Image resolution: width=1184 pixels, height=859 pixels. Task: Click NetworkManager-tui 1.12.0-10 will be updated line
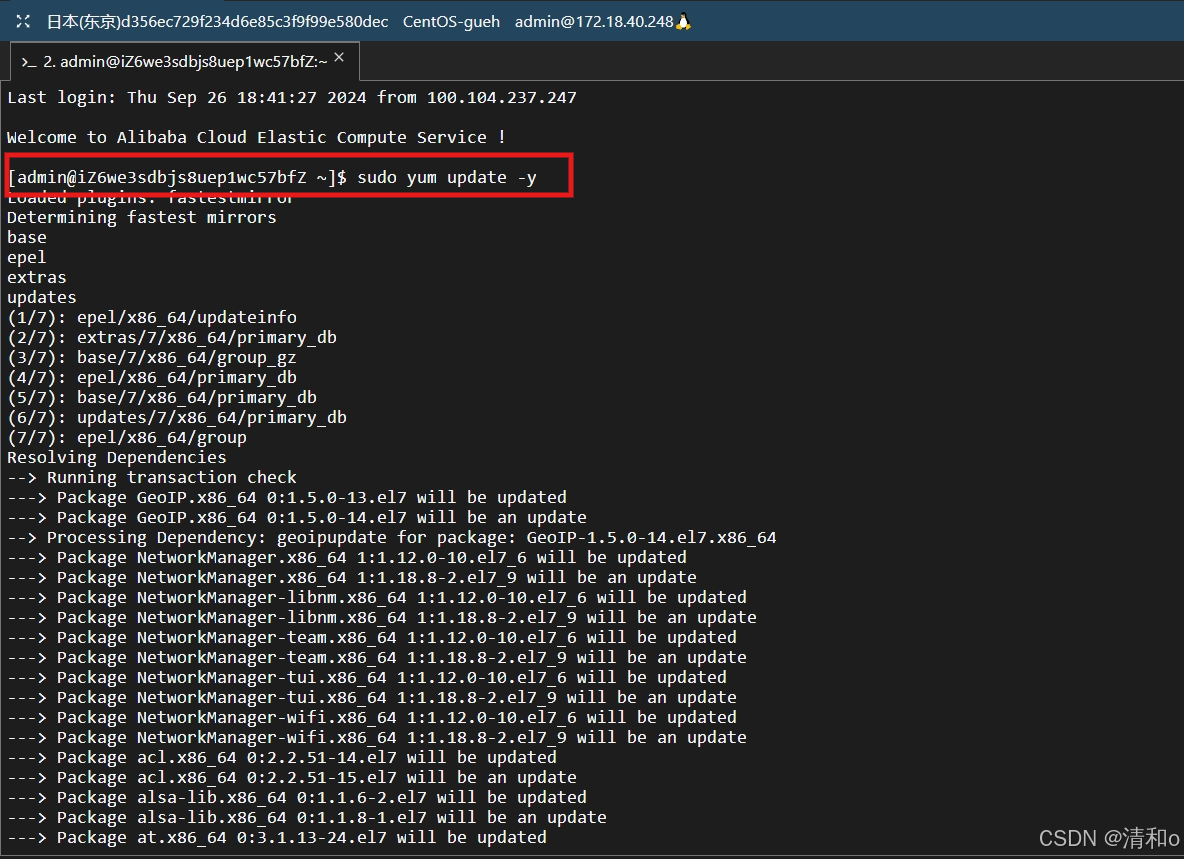tap(367, 677)
